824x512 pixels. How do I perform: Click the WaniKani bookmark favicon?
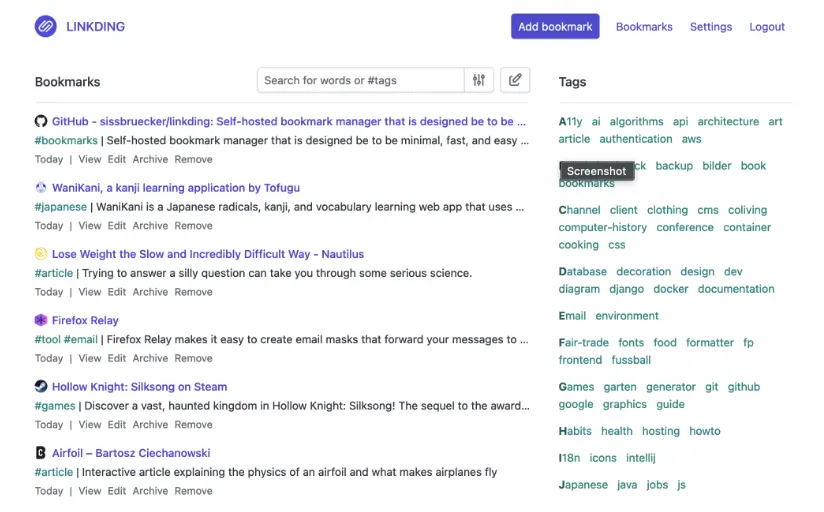click(x=41, y=187)
